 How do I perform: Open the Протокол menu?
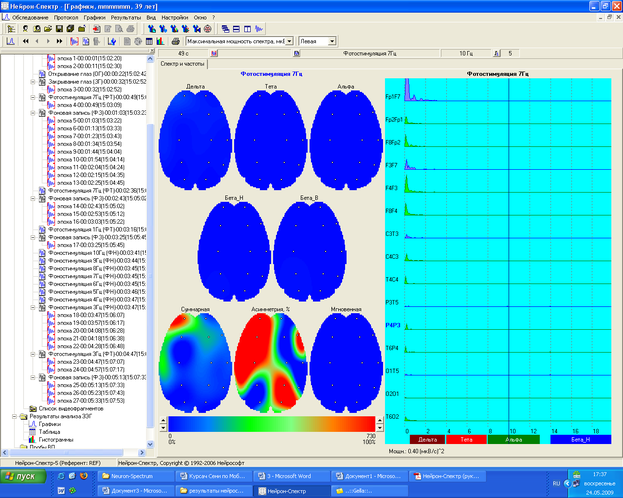pyautogui.click(x=66, y=17)
